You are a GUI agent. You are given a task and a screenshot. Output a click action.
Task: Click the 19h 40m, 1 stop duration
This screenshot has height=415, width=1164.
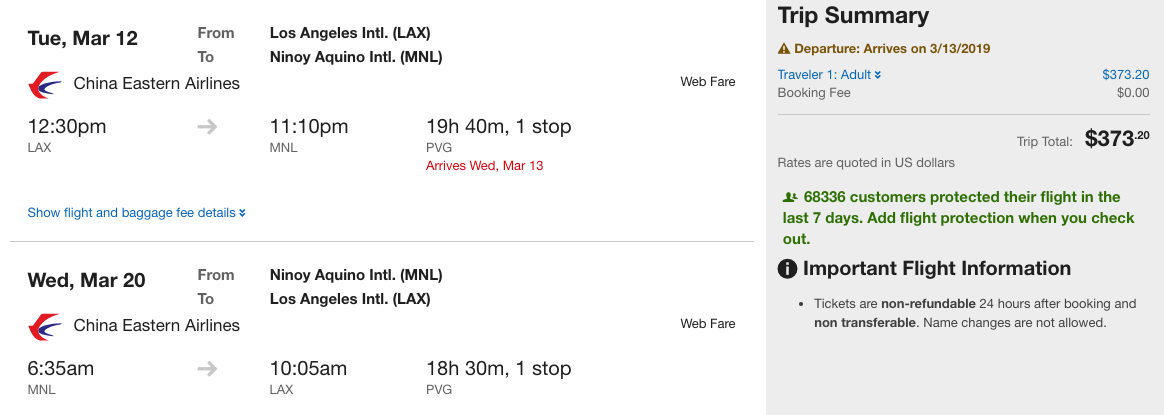click(498, 127)
